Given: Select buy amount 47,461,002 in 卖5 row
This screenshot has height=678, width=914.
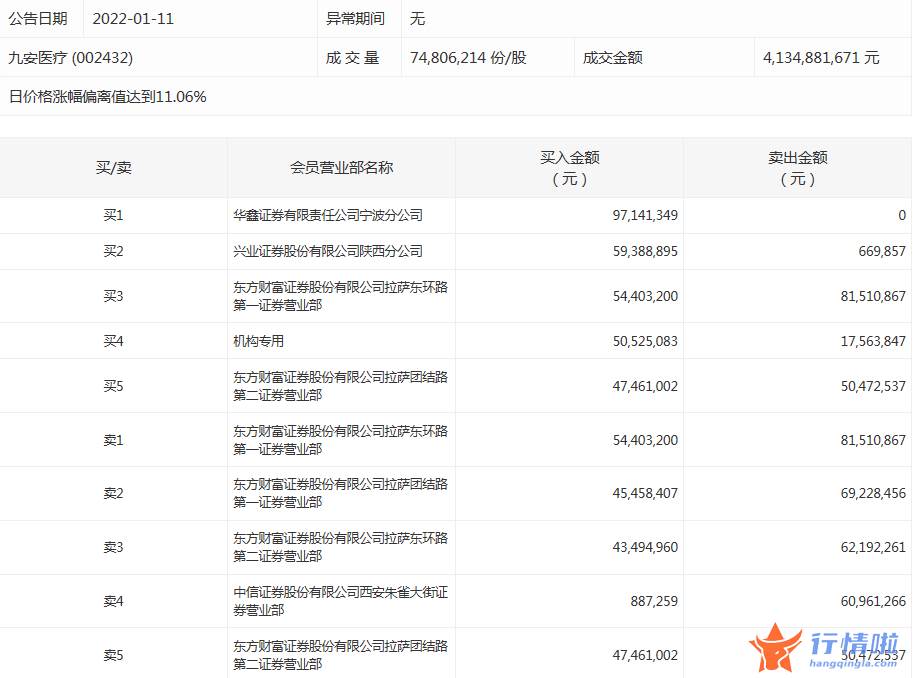Looking at the screenshot, I should pyautogui.click(x=645, y=655).
